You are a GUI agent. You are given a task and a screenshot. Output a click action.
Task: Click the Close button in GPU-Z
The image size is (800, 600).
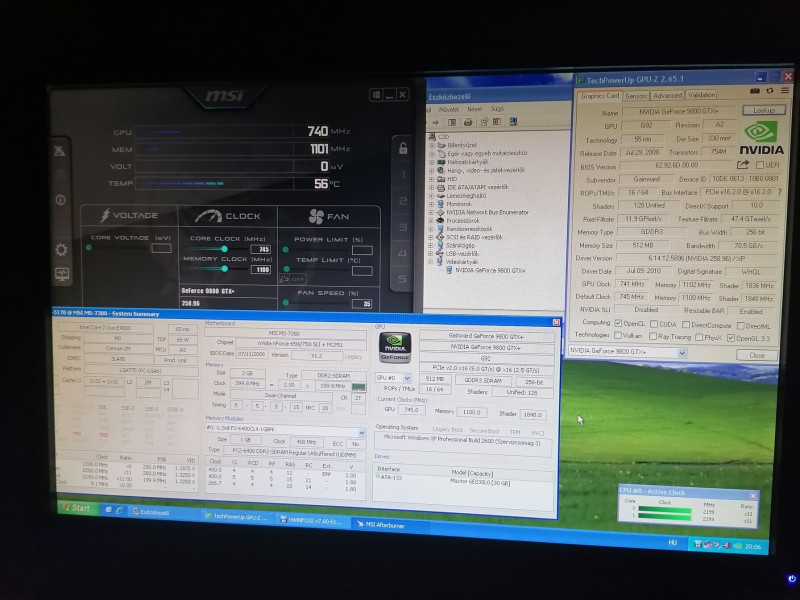(x=757, y=355)
